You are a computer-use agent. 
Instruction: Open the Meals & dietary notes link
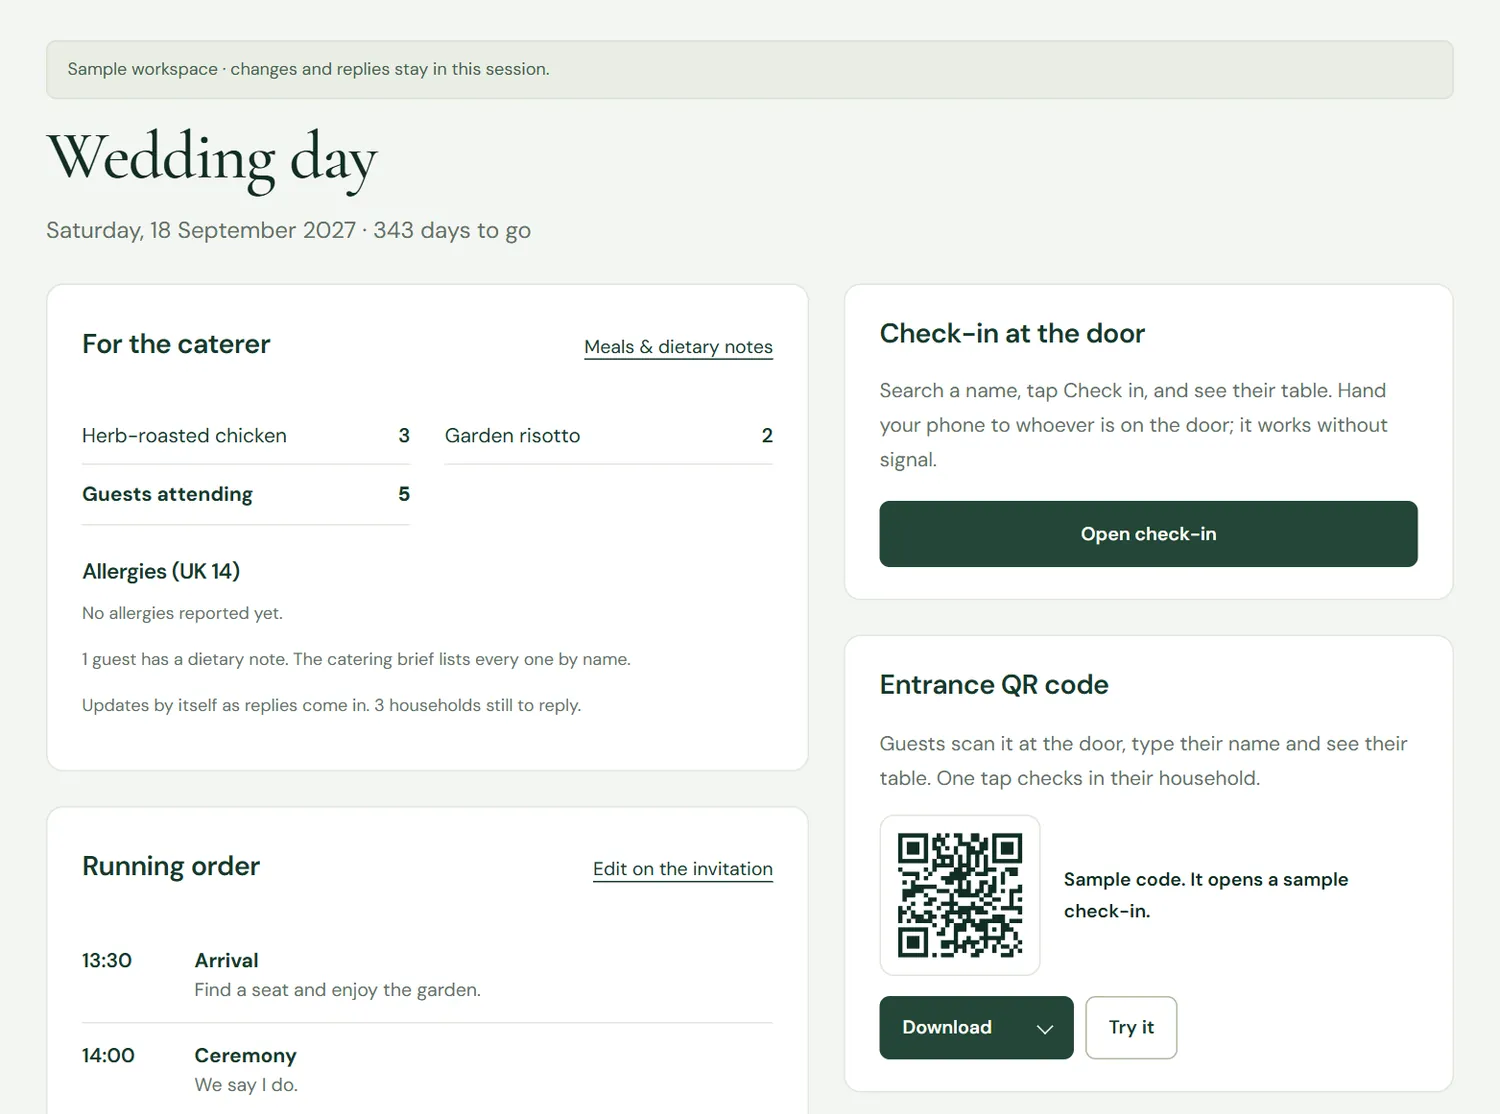coord(678,347)
